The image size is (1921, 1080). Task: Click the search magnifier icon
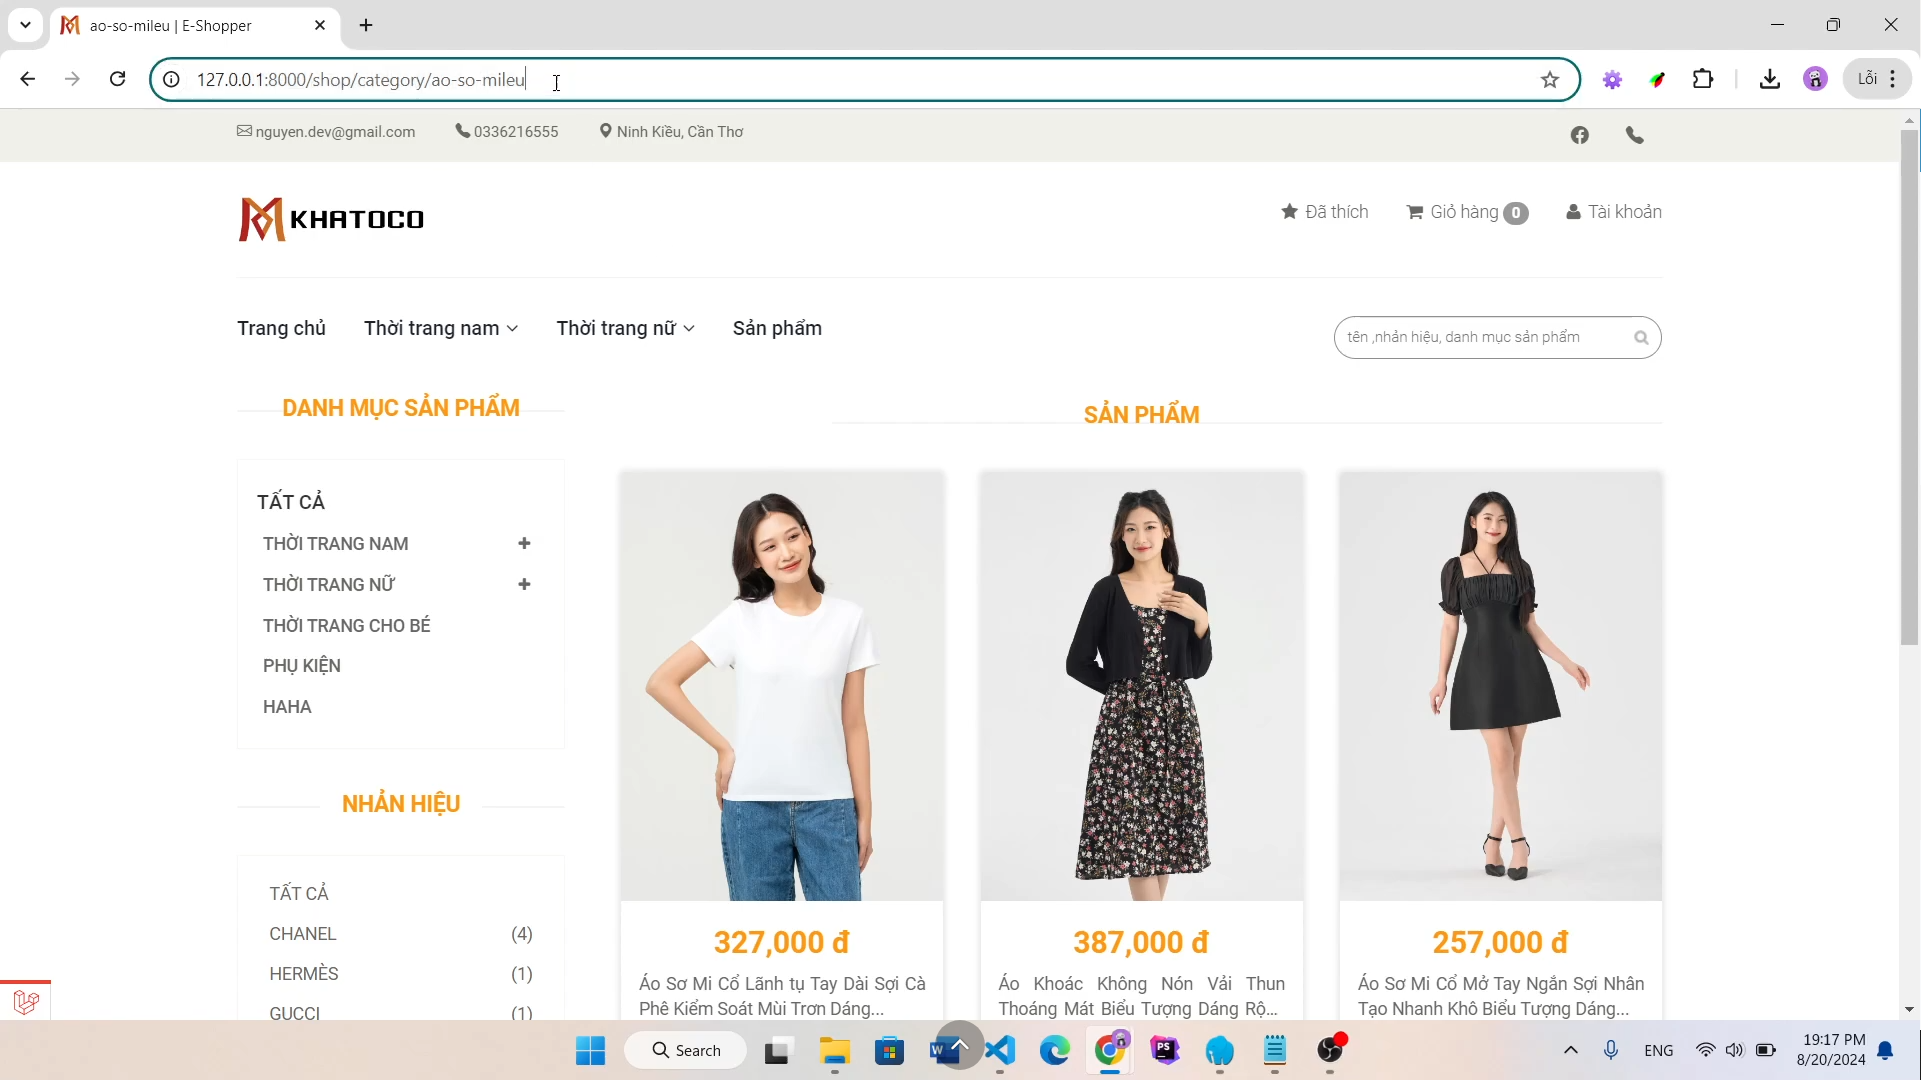click(1641, 338)
